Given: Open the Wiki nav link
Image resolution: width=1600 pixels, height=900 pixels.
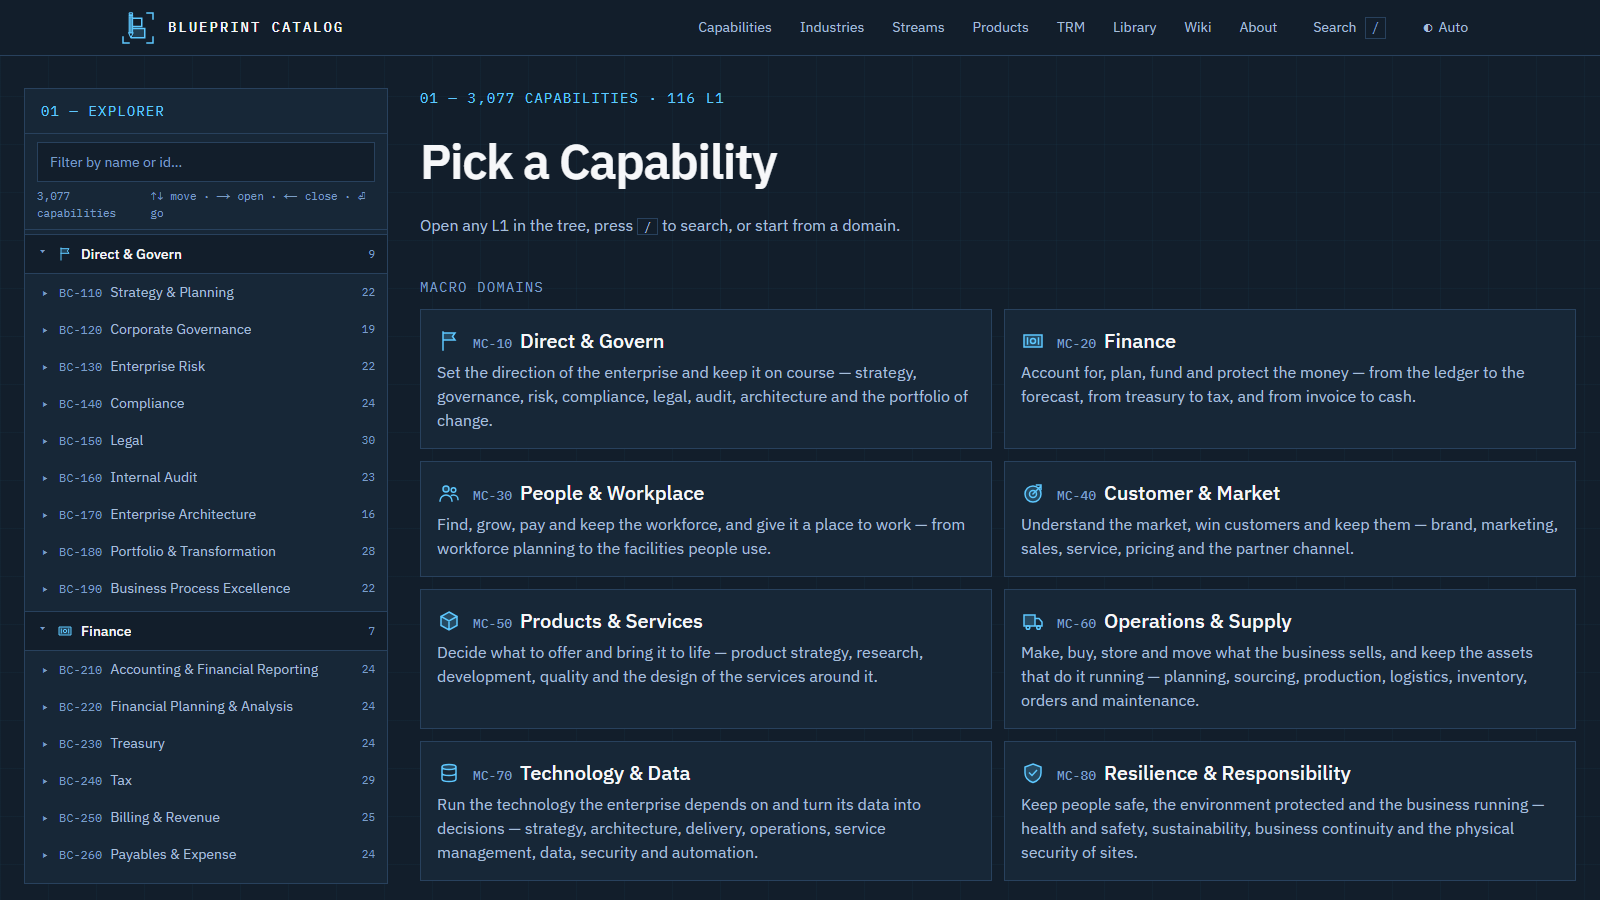Looking at the screenshot, I should [1198, 28].
